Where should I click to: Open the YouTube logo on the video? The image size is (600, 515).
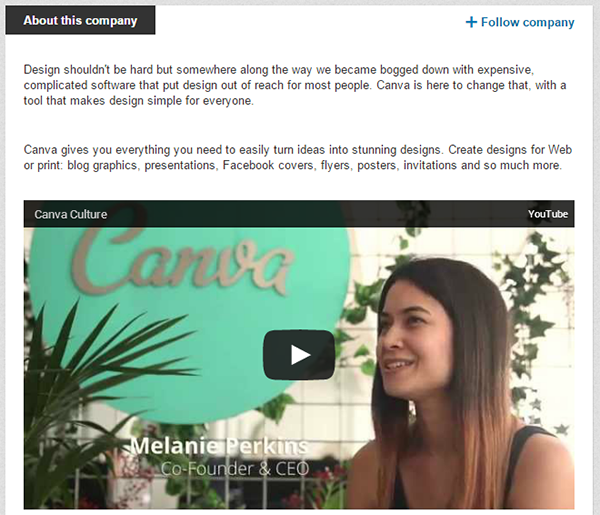coord(548,214)
